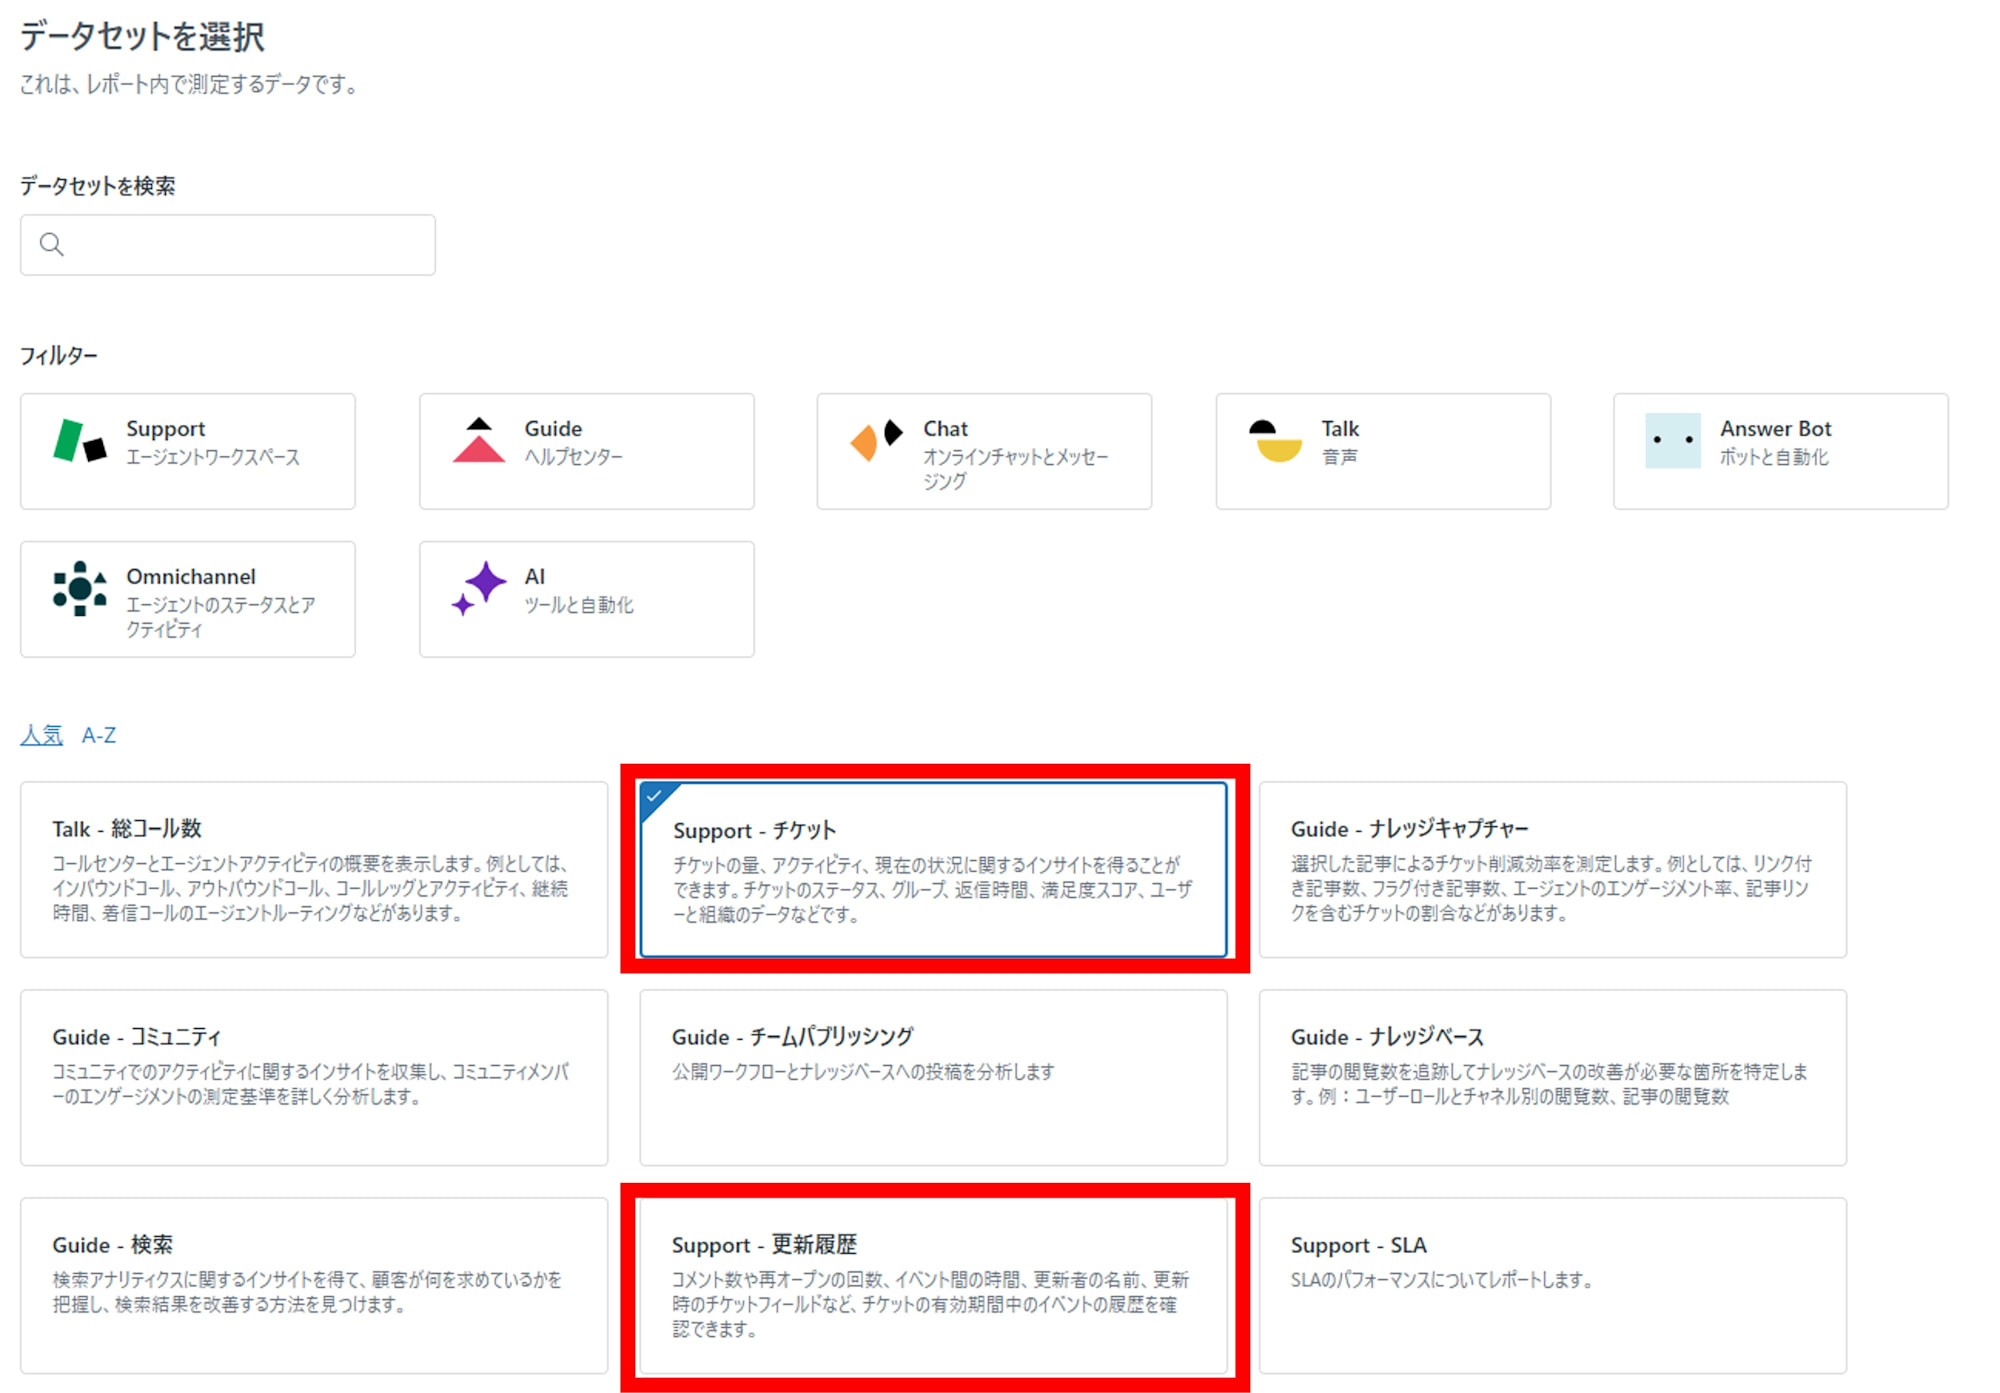The height and width of the screenshot is (1393, 2000).
Task: Select the Talk - 総コール数 dataset
Action: 314,870
